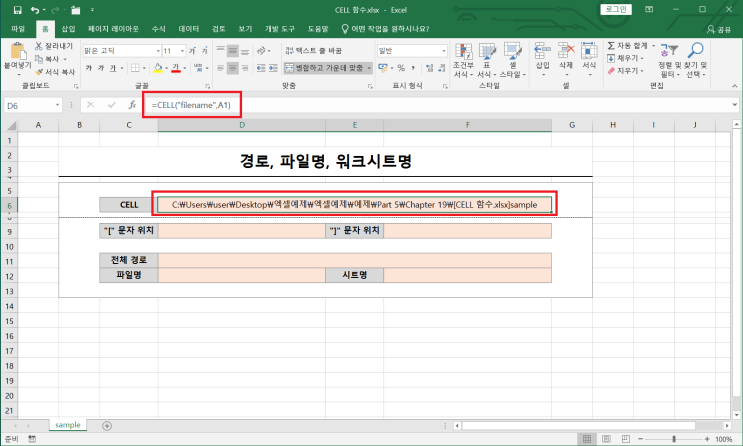The width and height of the screenshot is (743, 446).
Task: Click the Format cells (서식) icon
Action: coord(589,51)
